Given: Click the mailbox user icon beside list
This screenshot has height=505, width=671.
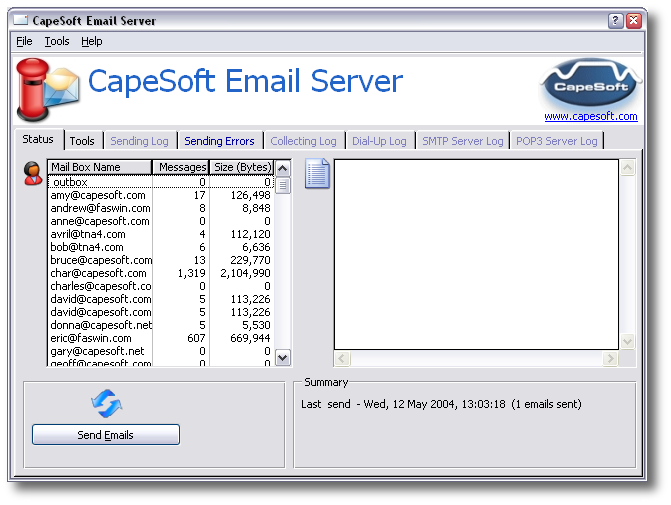Looking at the screenshot, I should [x=32, y=174].
